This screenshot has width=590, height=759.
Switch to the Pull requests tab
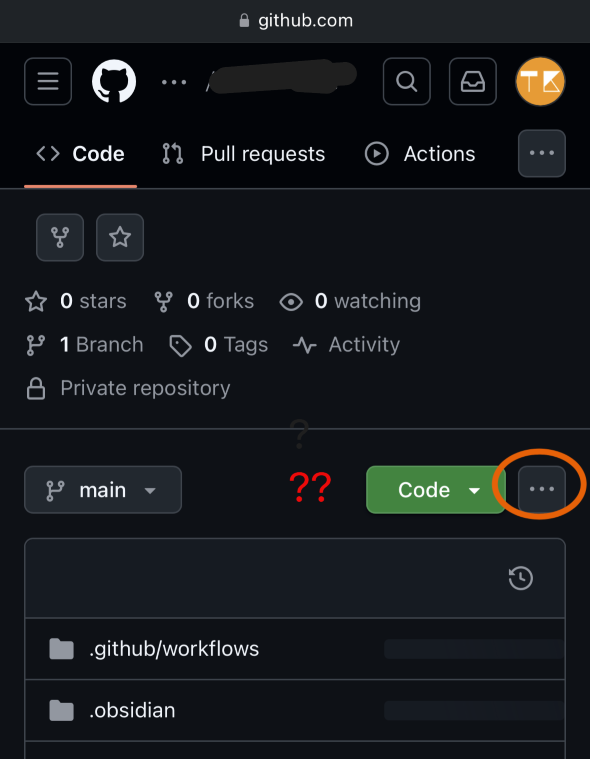point(243,154)
